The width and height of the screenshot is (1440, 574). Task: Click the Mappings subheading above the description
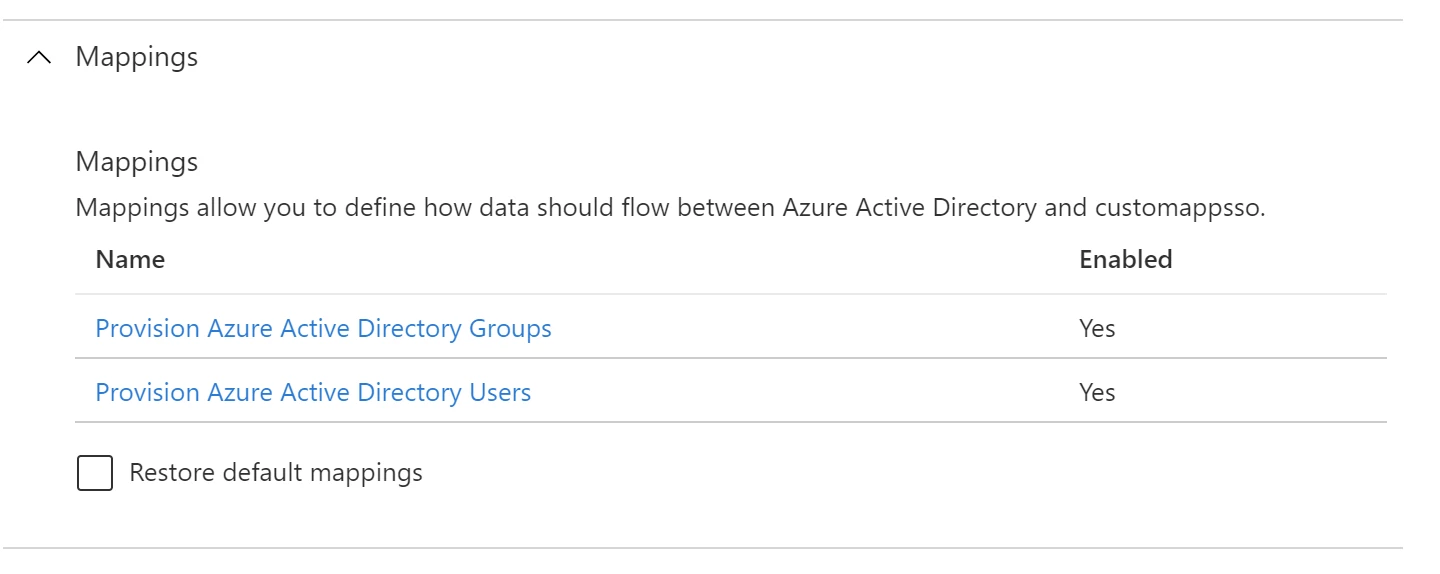tap(137, 162)
